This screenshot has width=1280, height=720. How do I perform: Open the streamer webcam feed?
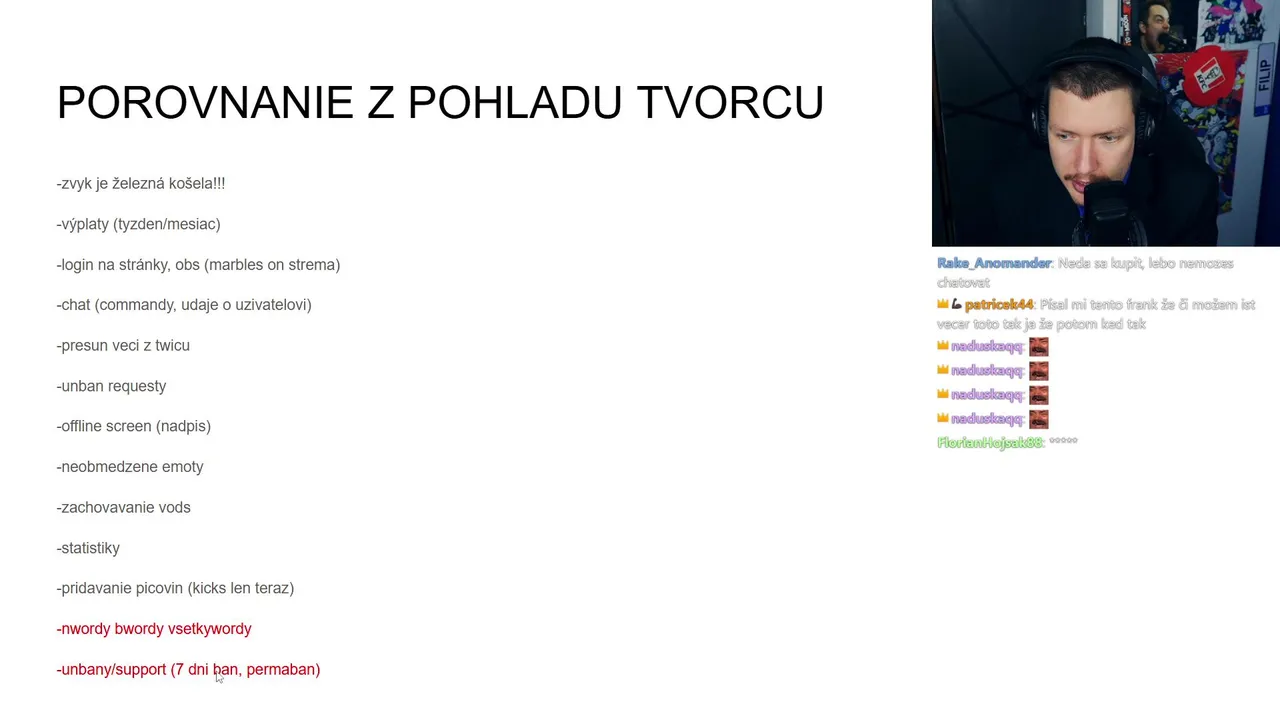1105,123
